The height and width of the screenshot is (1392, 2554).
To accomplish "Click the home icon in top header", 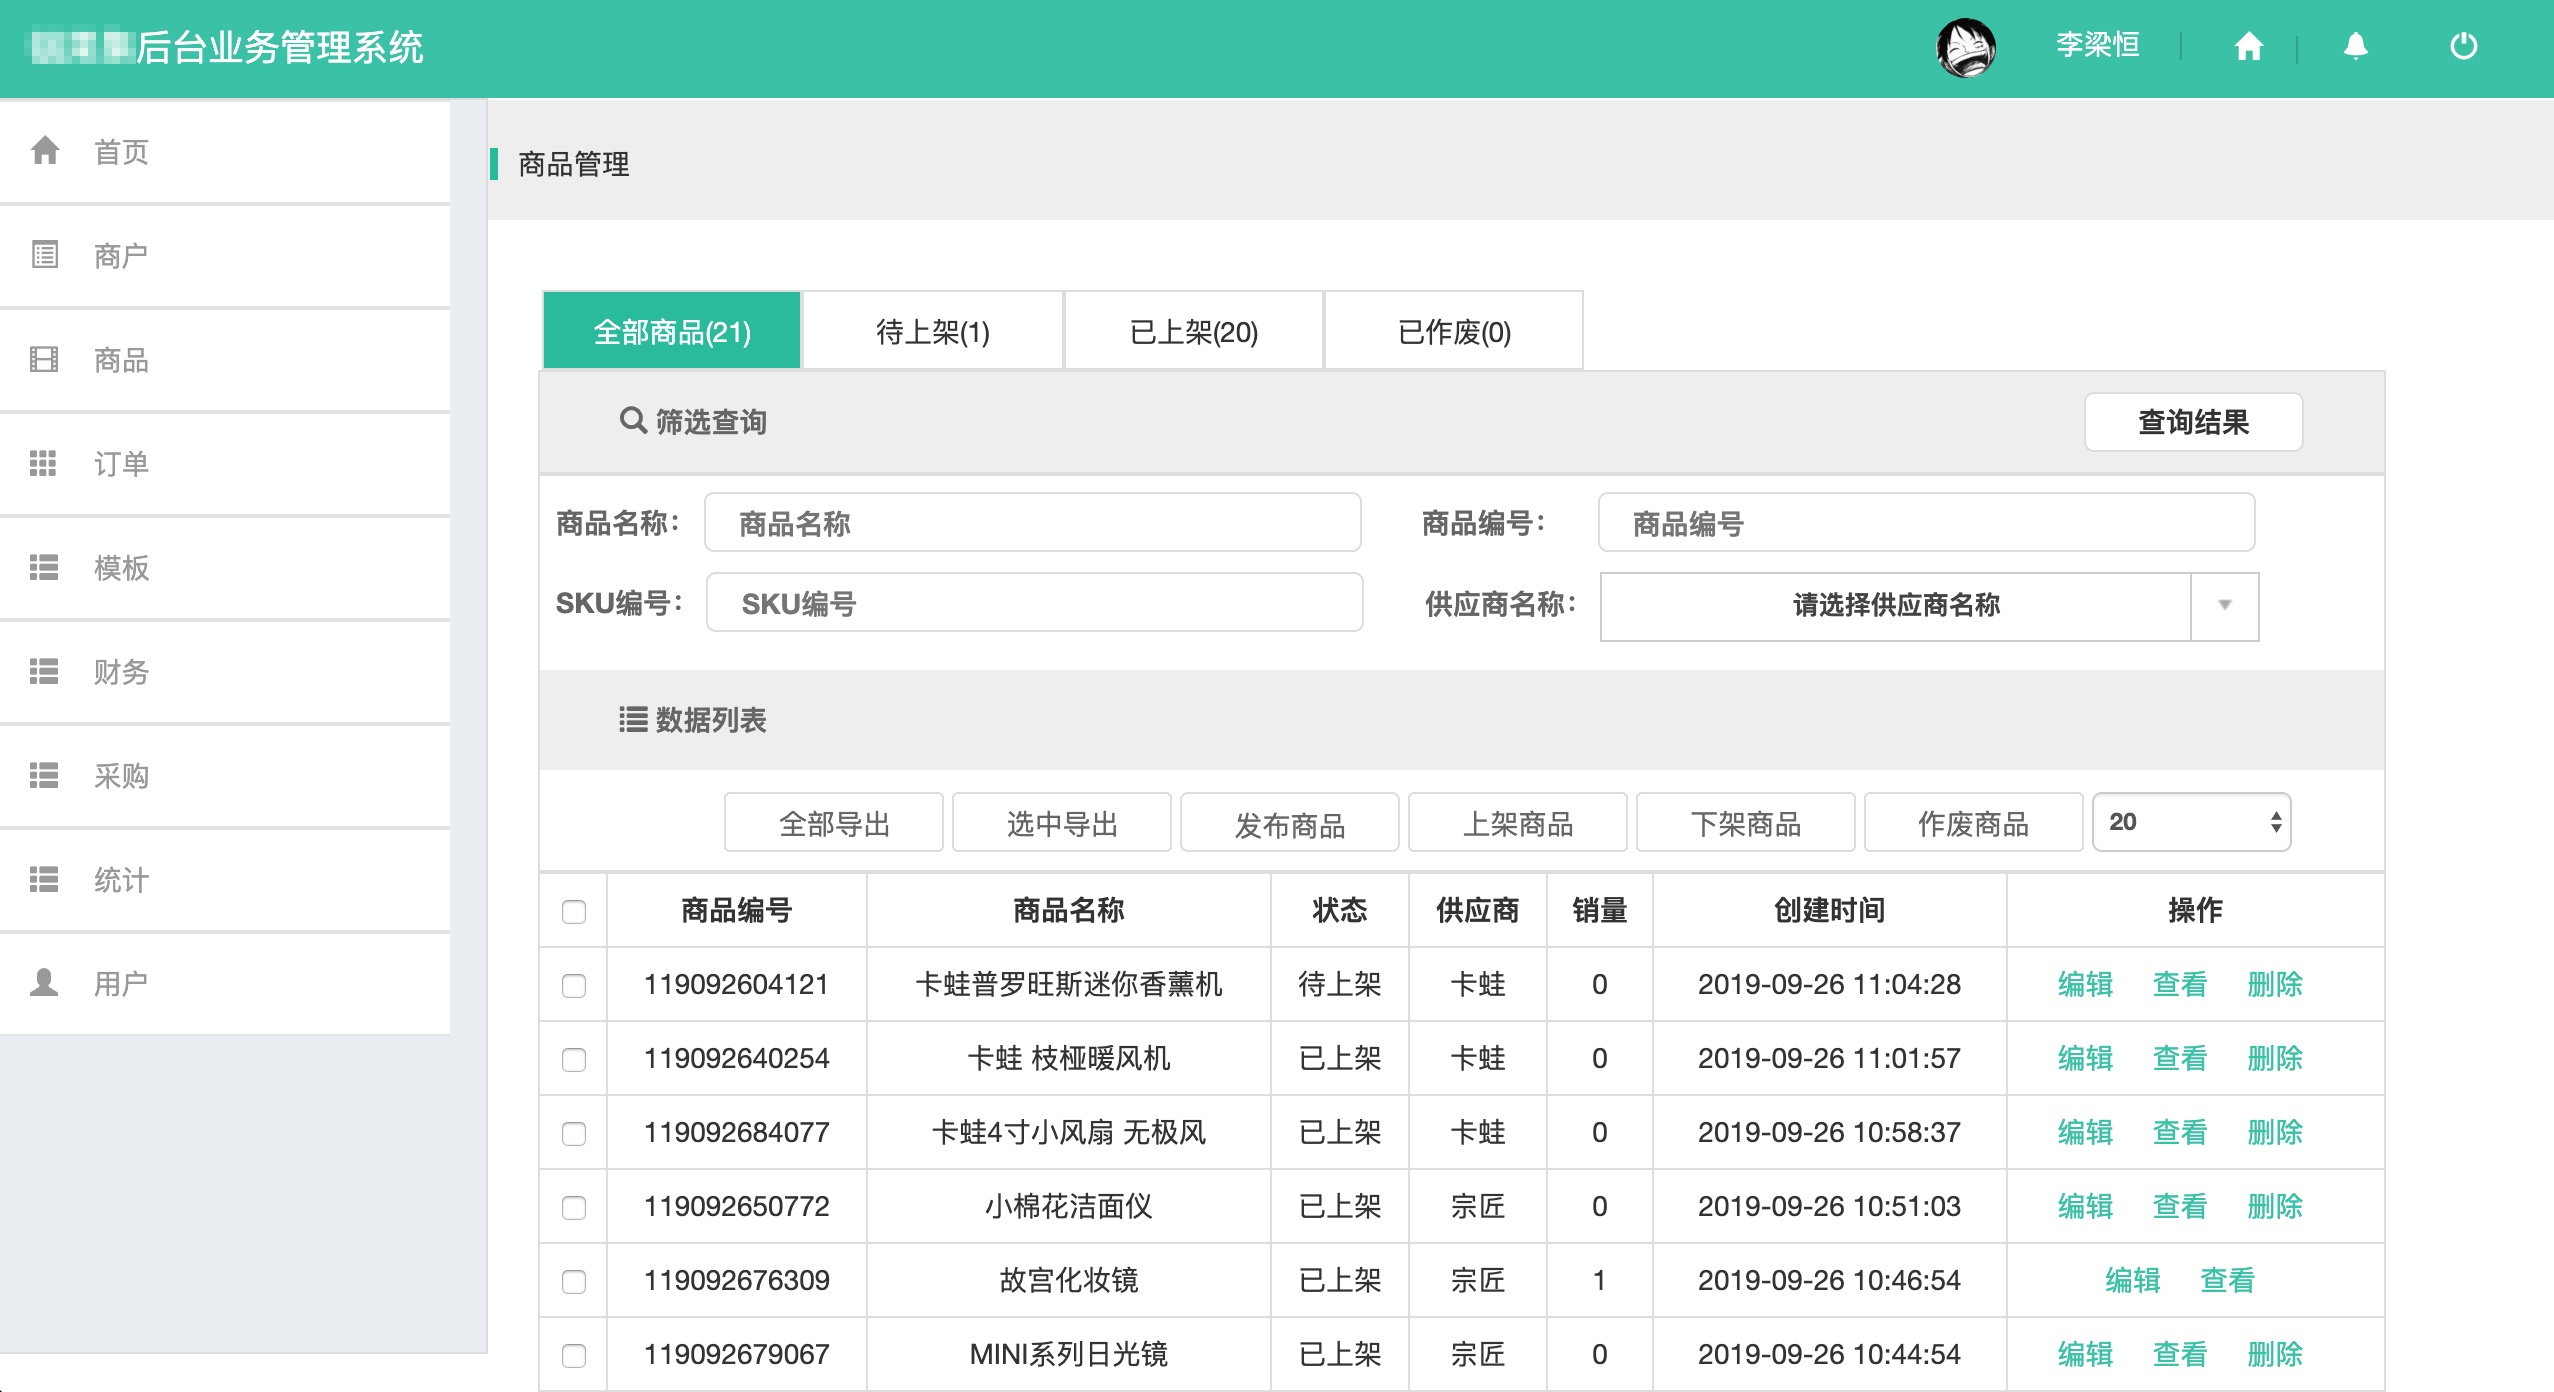I will 2249,46.
